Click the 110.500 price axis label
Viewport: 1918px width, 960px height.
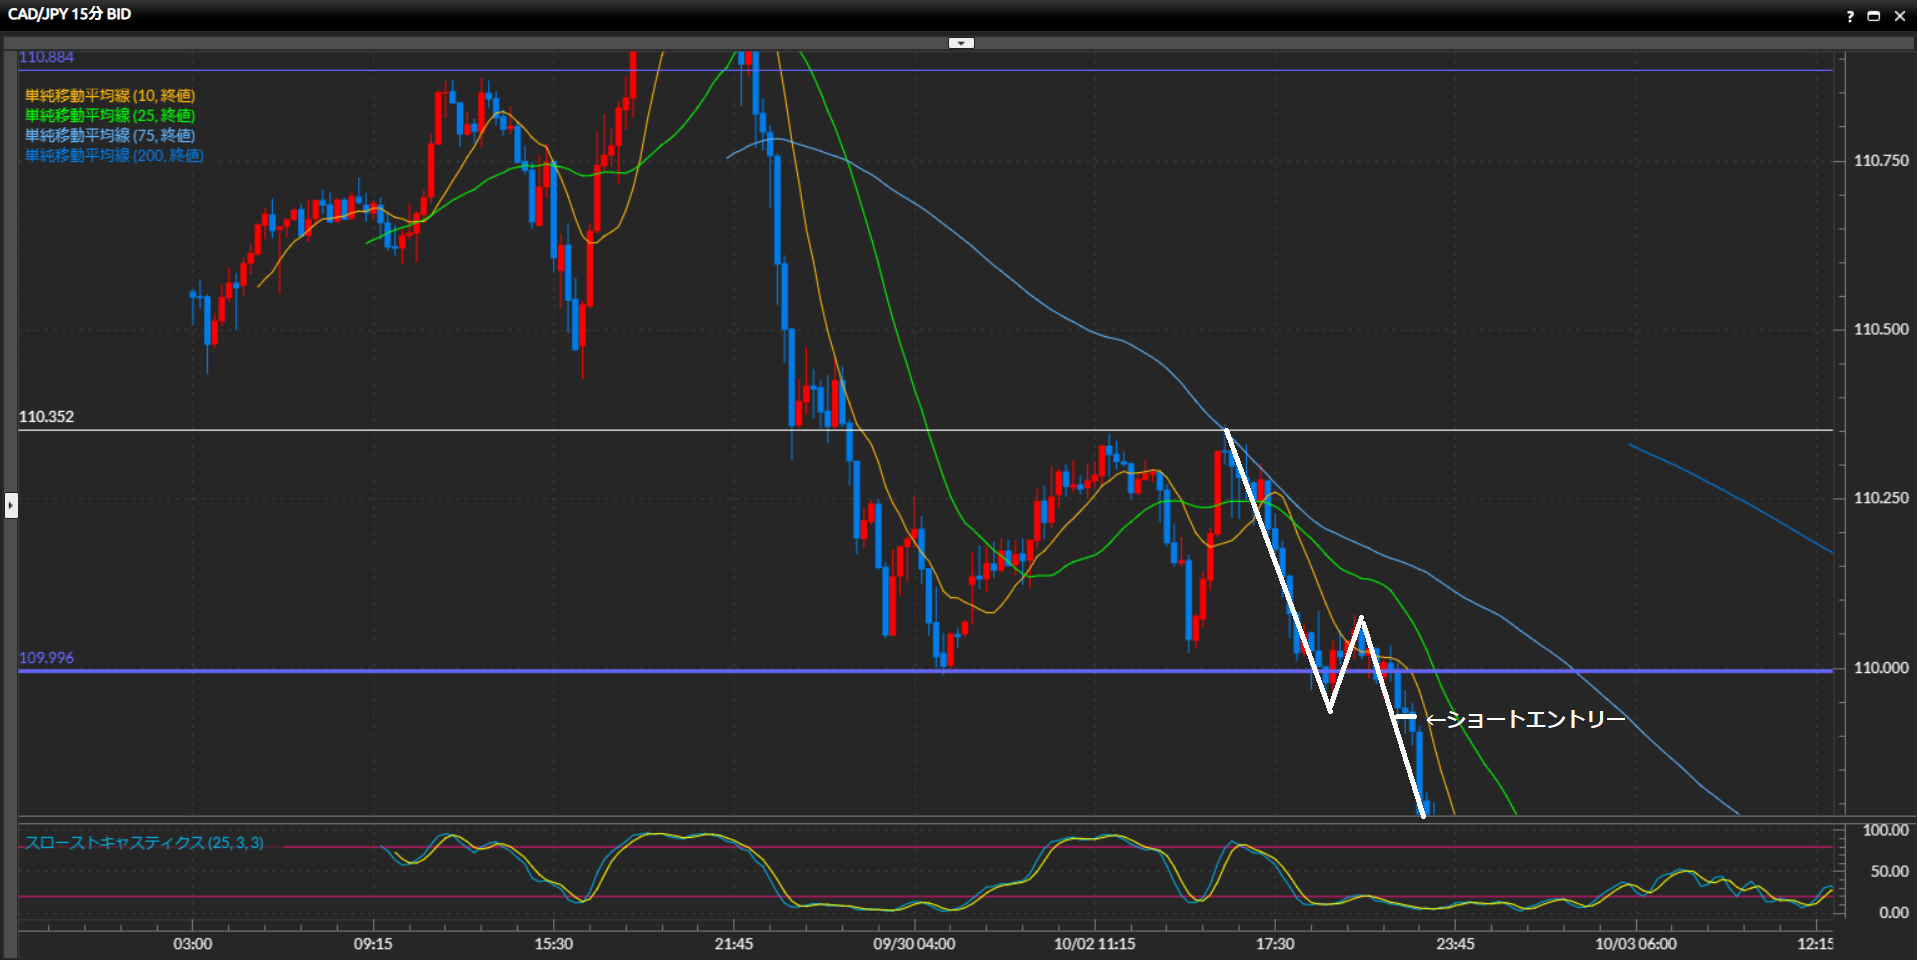1880,329
